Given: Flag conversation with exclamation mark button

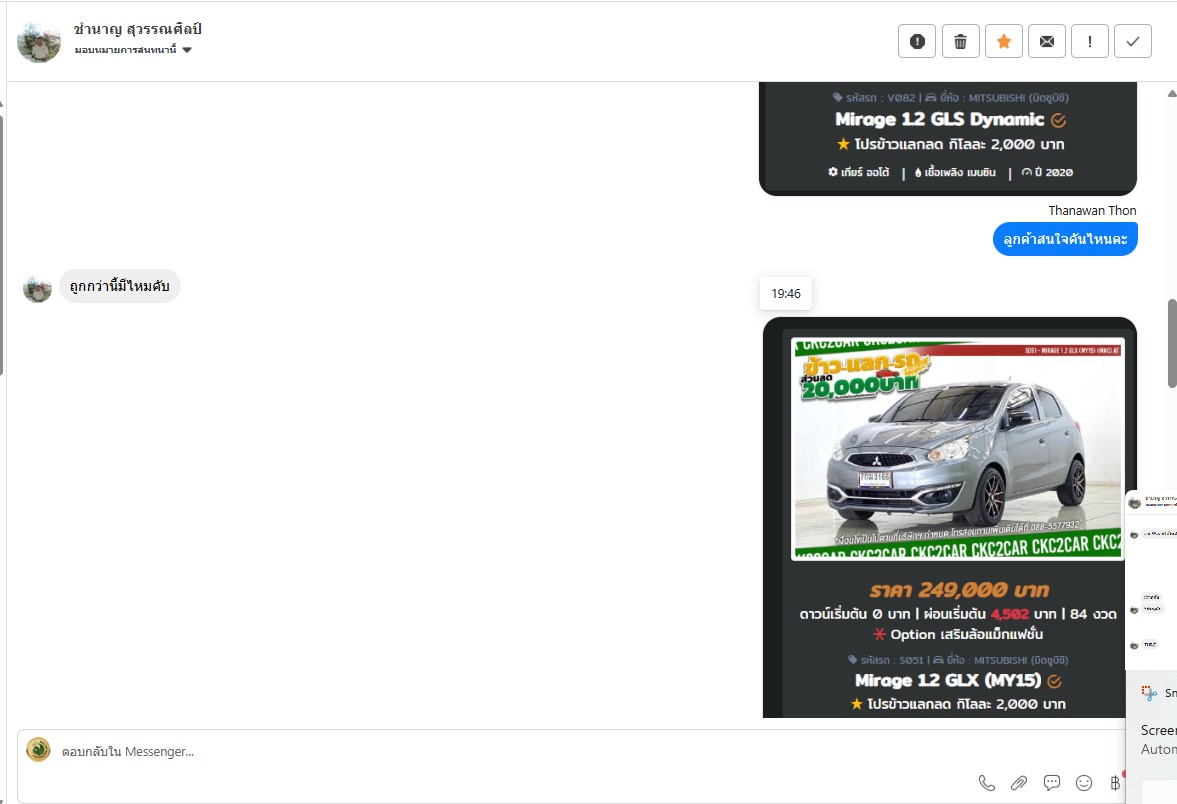Looking at the screenshot, I should point(1089,41).
